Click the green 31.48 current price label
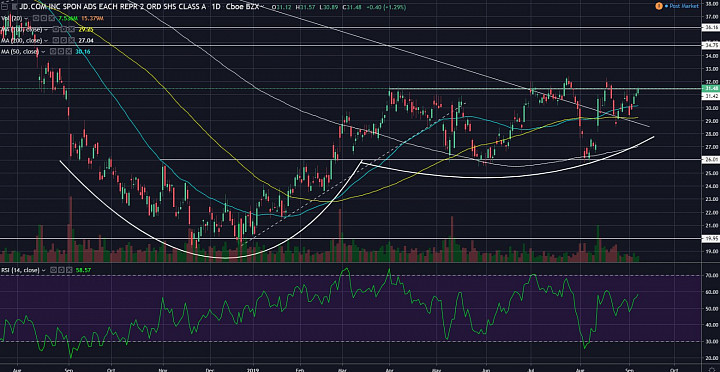Image resolution: width=720 pixels, height=372 pixels. click(711, 89)
